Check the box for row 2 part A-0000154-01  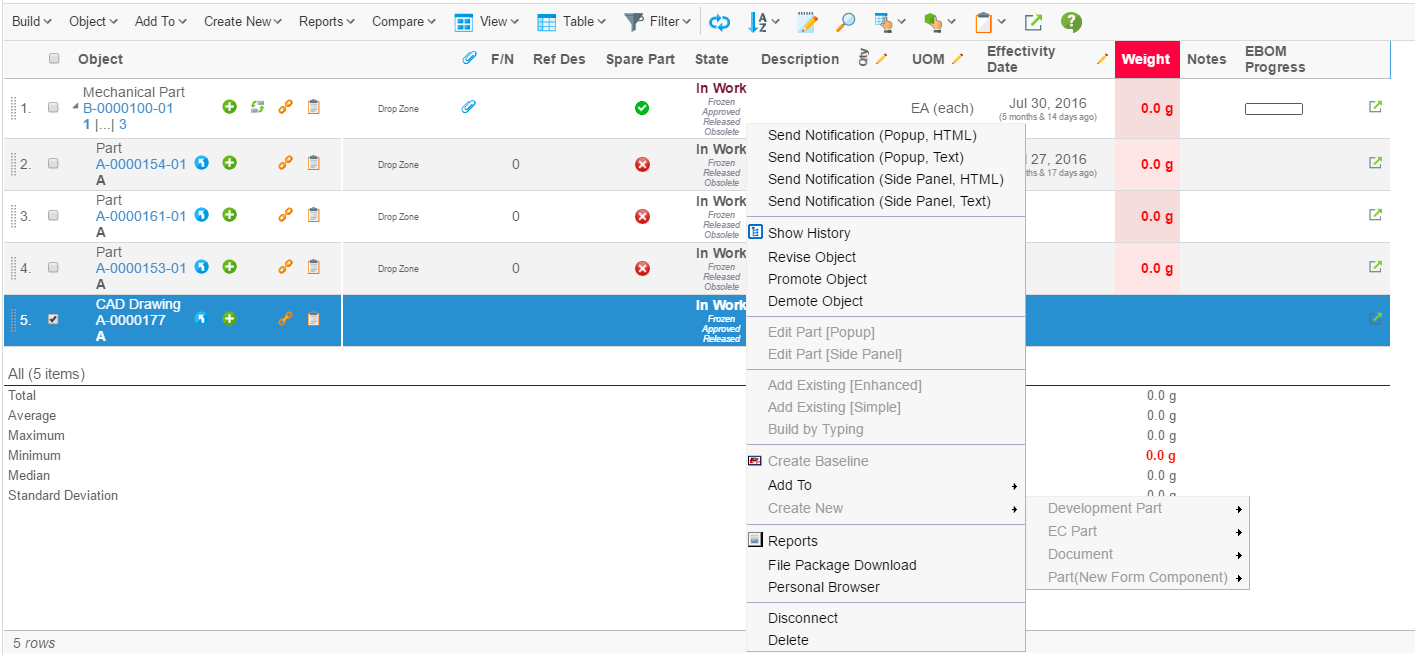tap(54, 163)
